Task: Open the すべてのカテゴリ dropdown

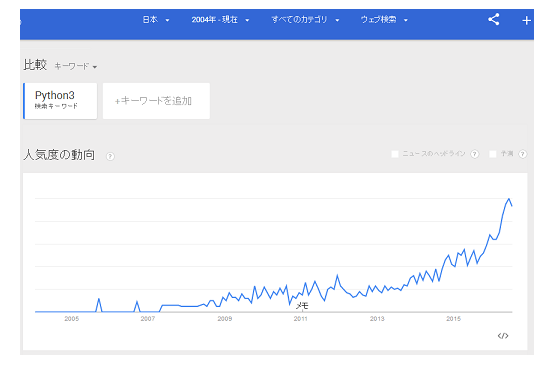Action: coord(305,19)
